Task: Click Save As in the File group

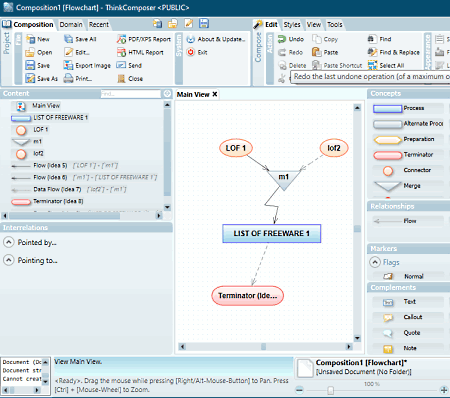Action: tap(42, 79)
